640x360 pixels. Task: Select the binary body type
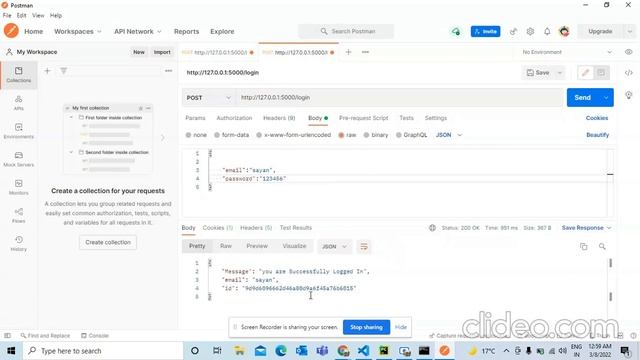pos(376,135)
